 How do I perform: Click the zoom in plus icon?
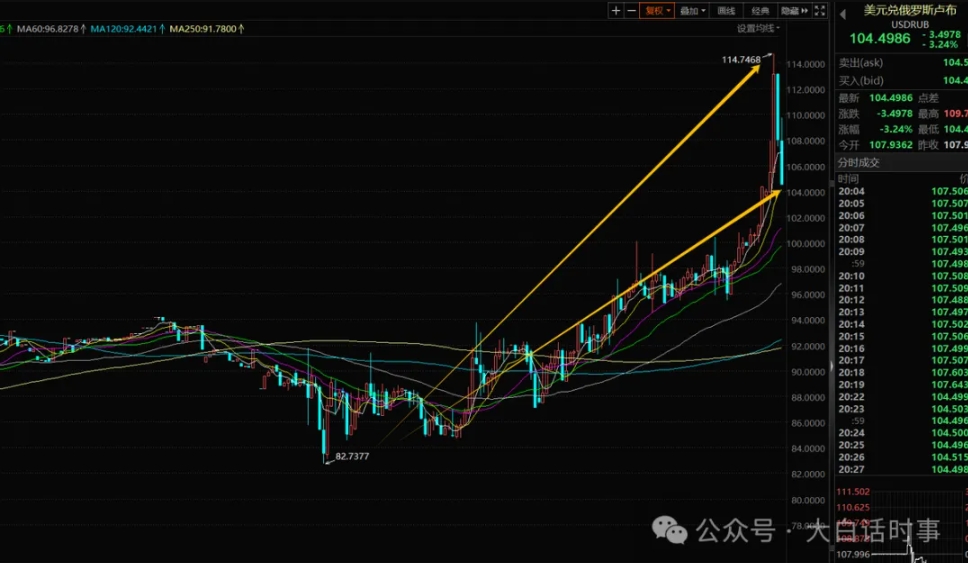(616, 10)
